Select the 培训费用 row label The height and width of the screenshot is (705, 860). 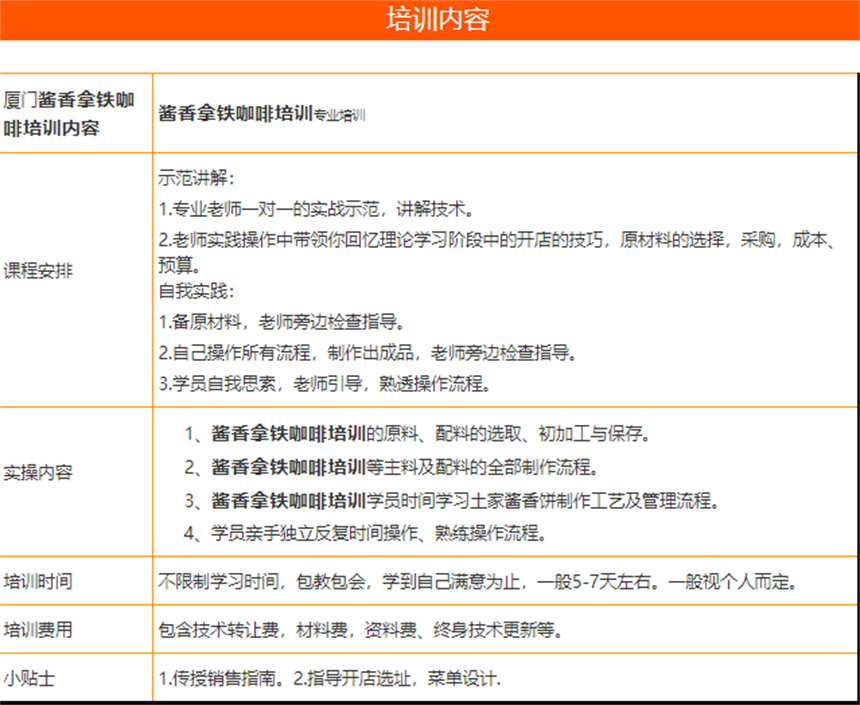pos(38,630)
